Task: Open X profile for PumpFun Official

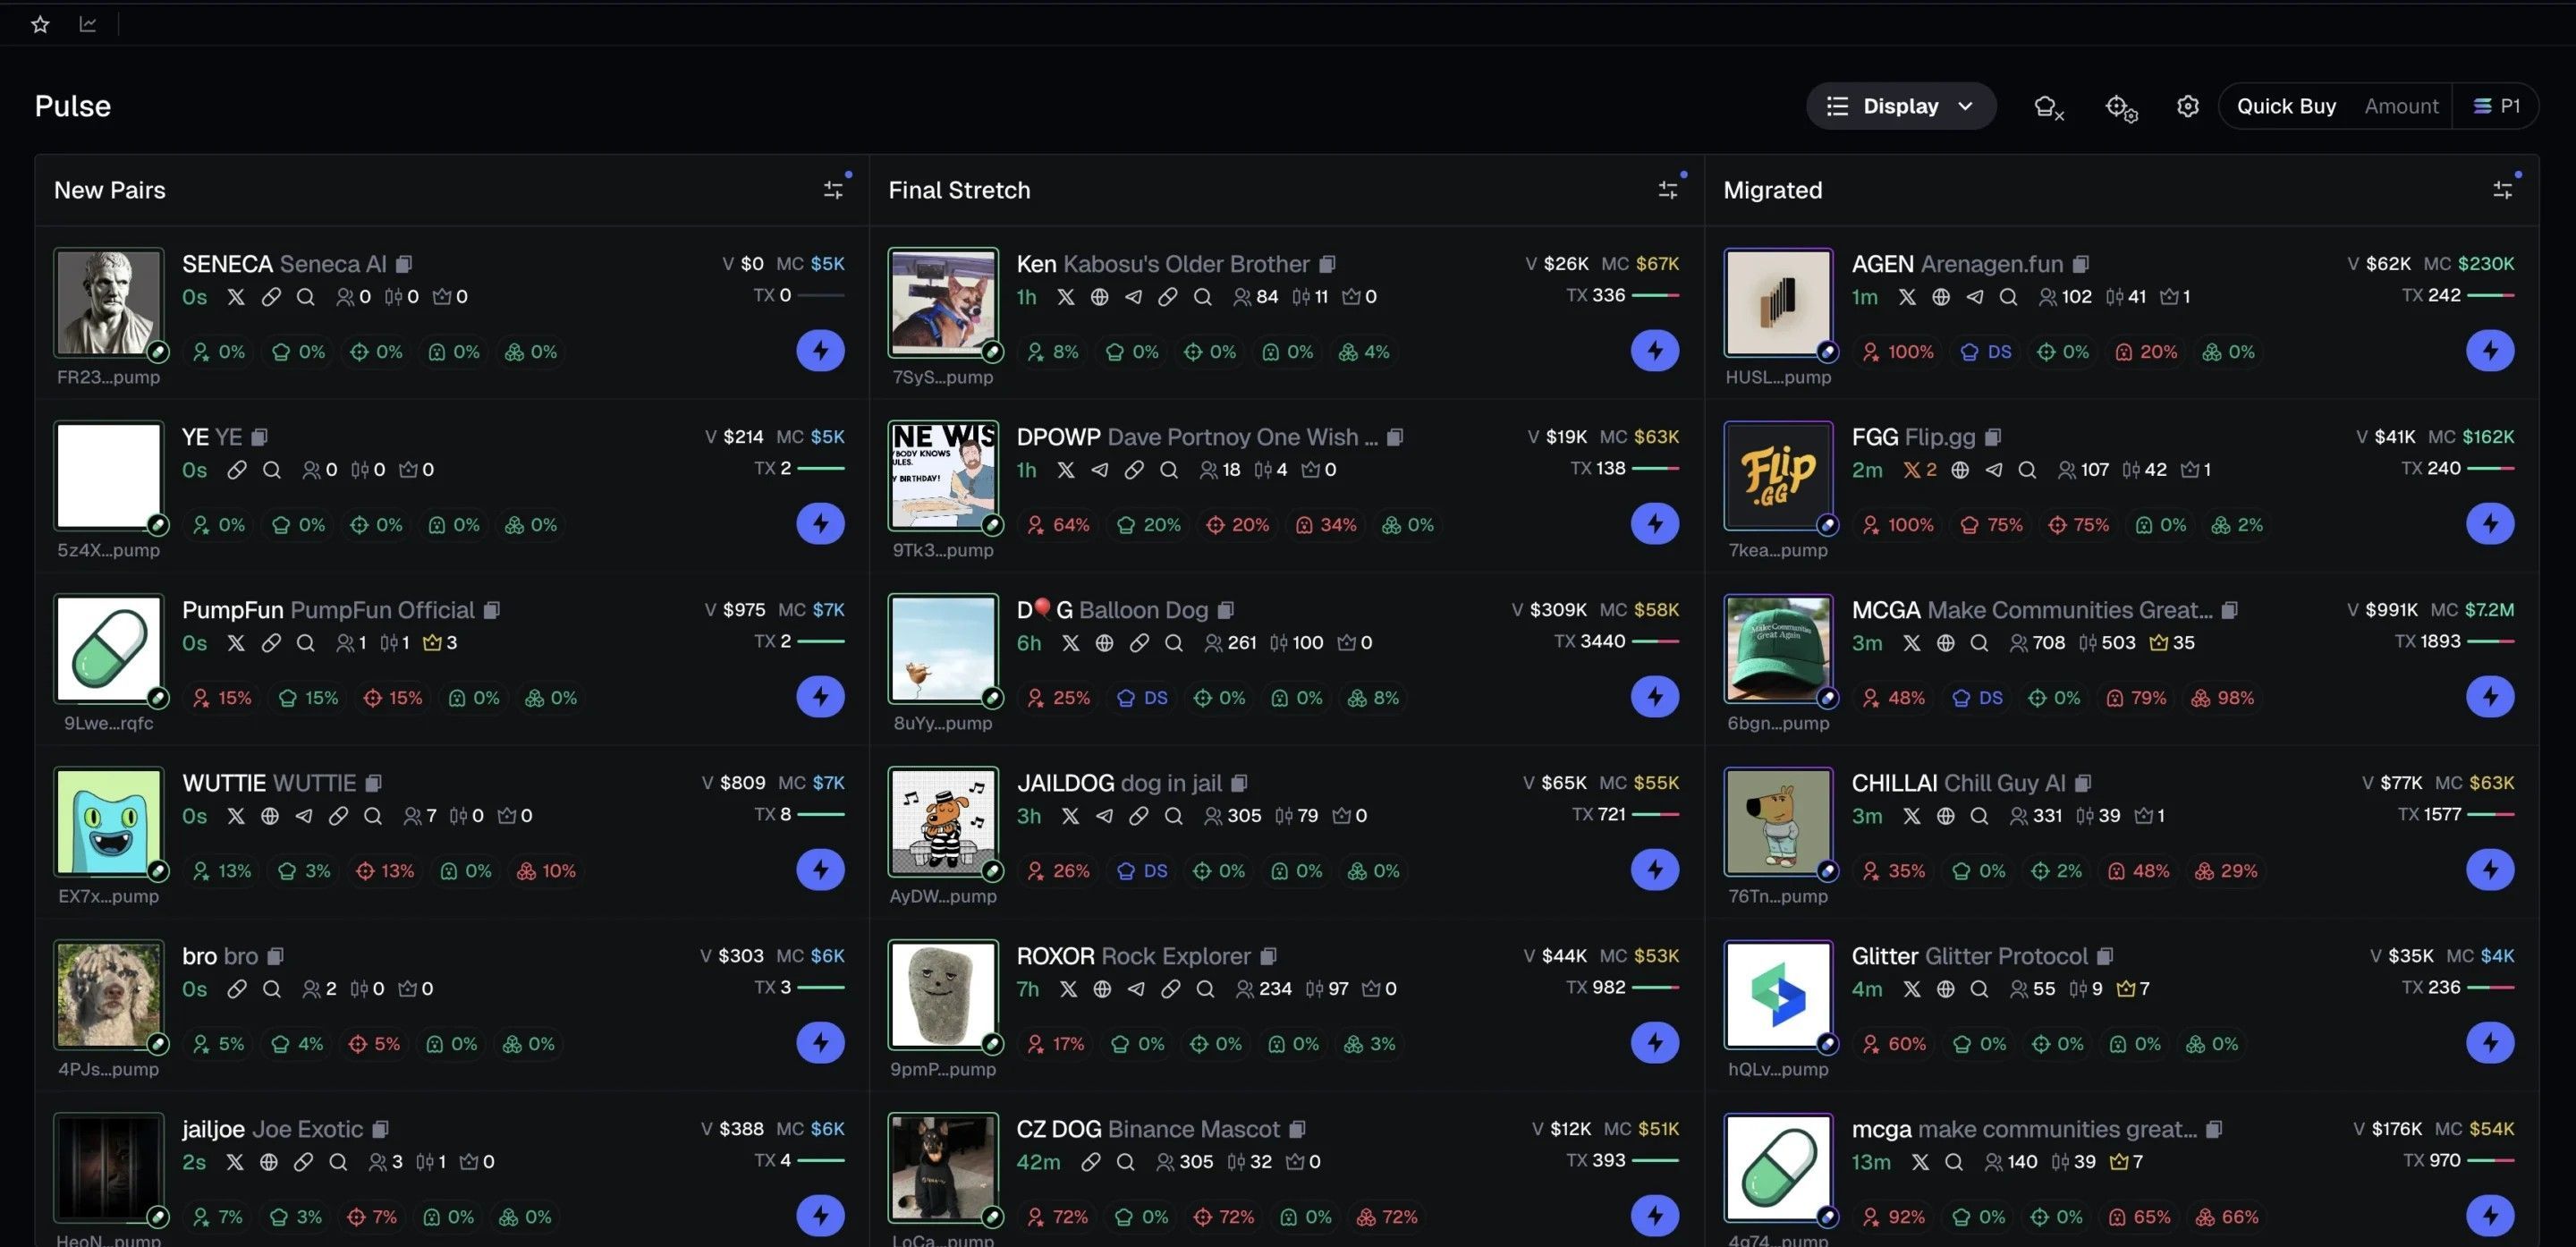Action: click(x=236, y=643)
